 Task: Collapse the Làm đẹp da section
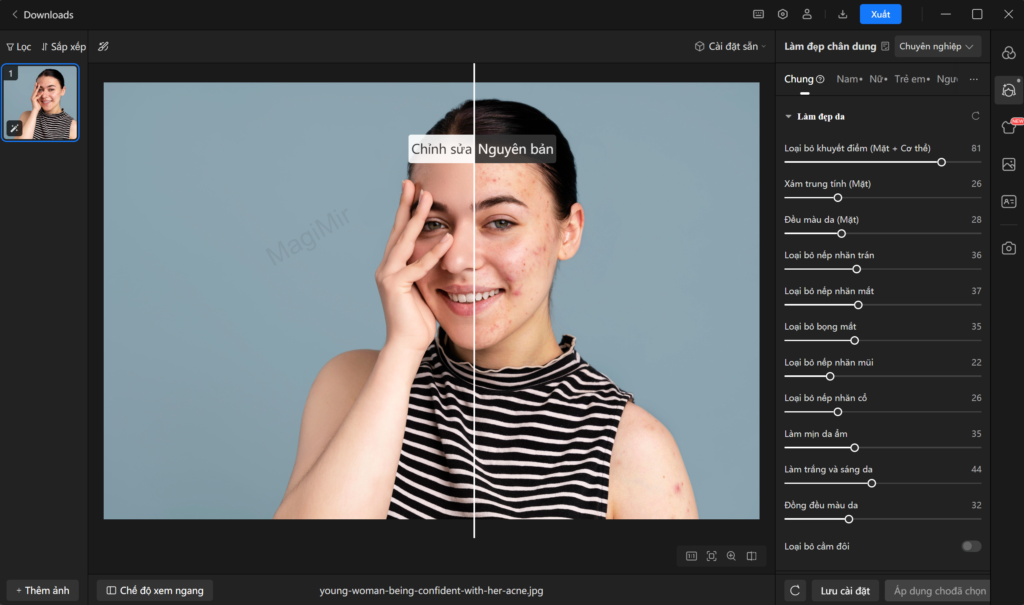tap(788, 116)
